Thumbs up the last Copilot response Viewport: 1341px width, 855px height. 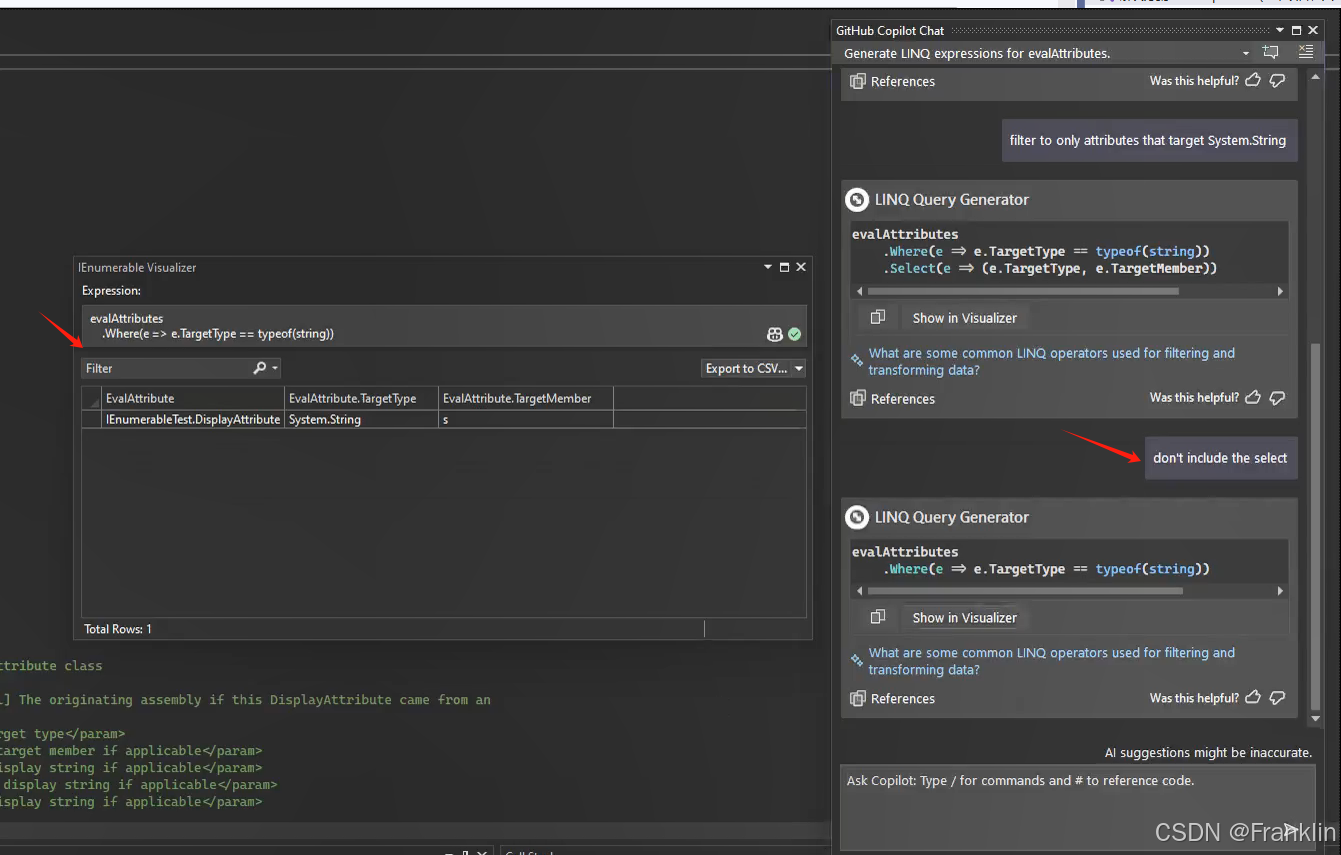1253,698
